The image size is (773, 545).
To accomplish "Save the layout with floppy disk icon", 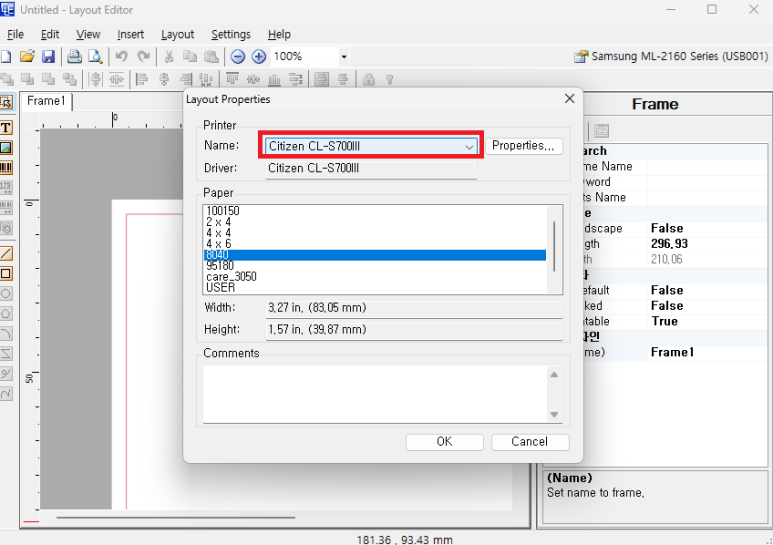I will [x=48, y=57].
